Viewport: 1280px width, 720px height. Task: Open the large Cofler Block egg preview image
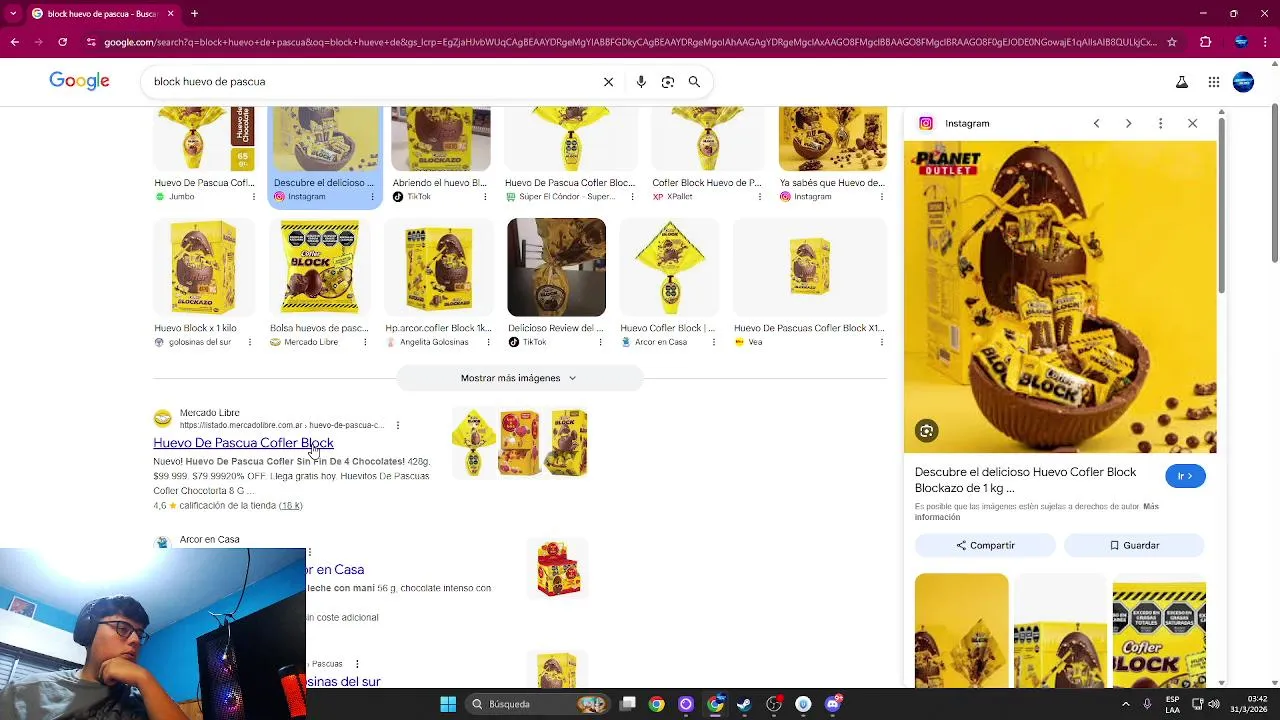tap(1060, 297)
